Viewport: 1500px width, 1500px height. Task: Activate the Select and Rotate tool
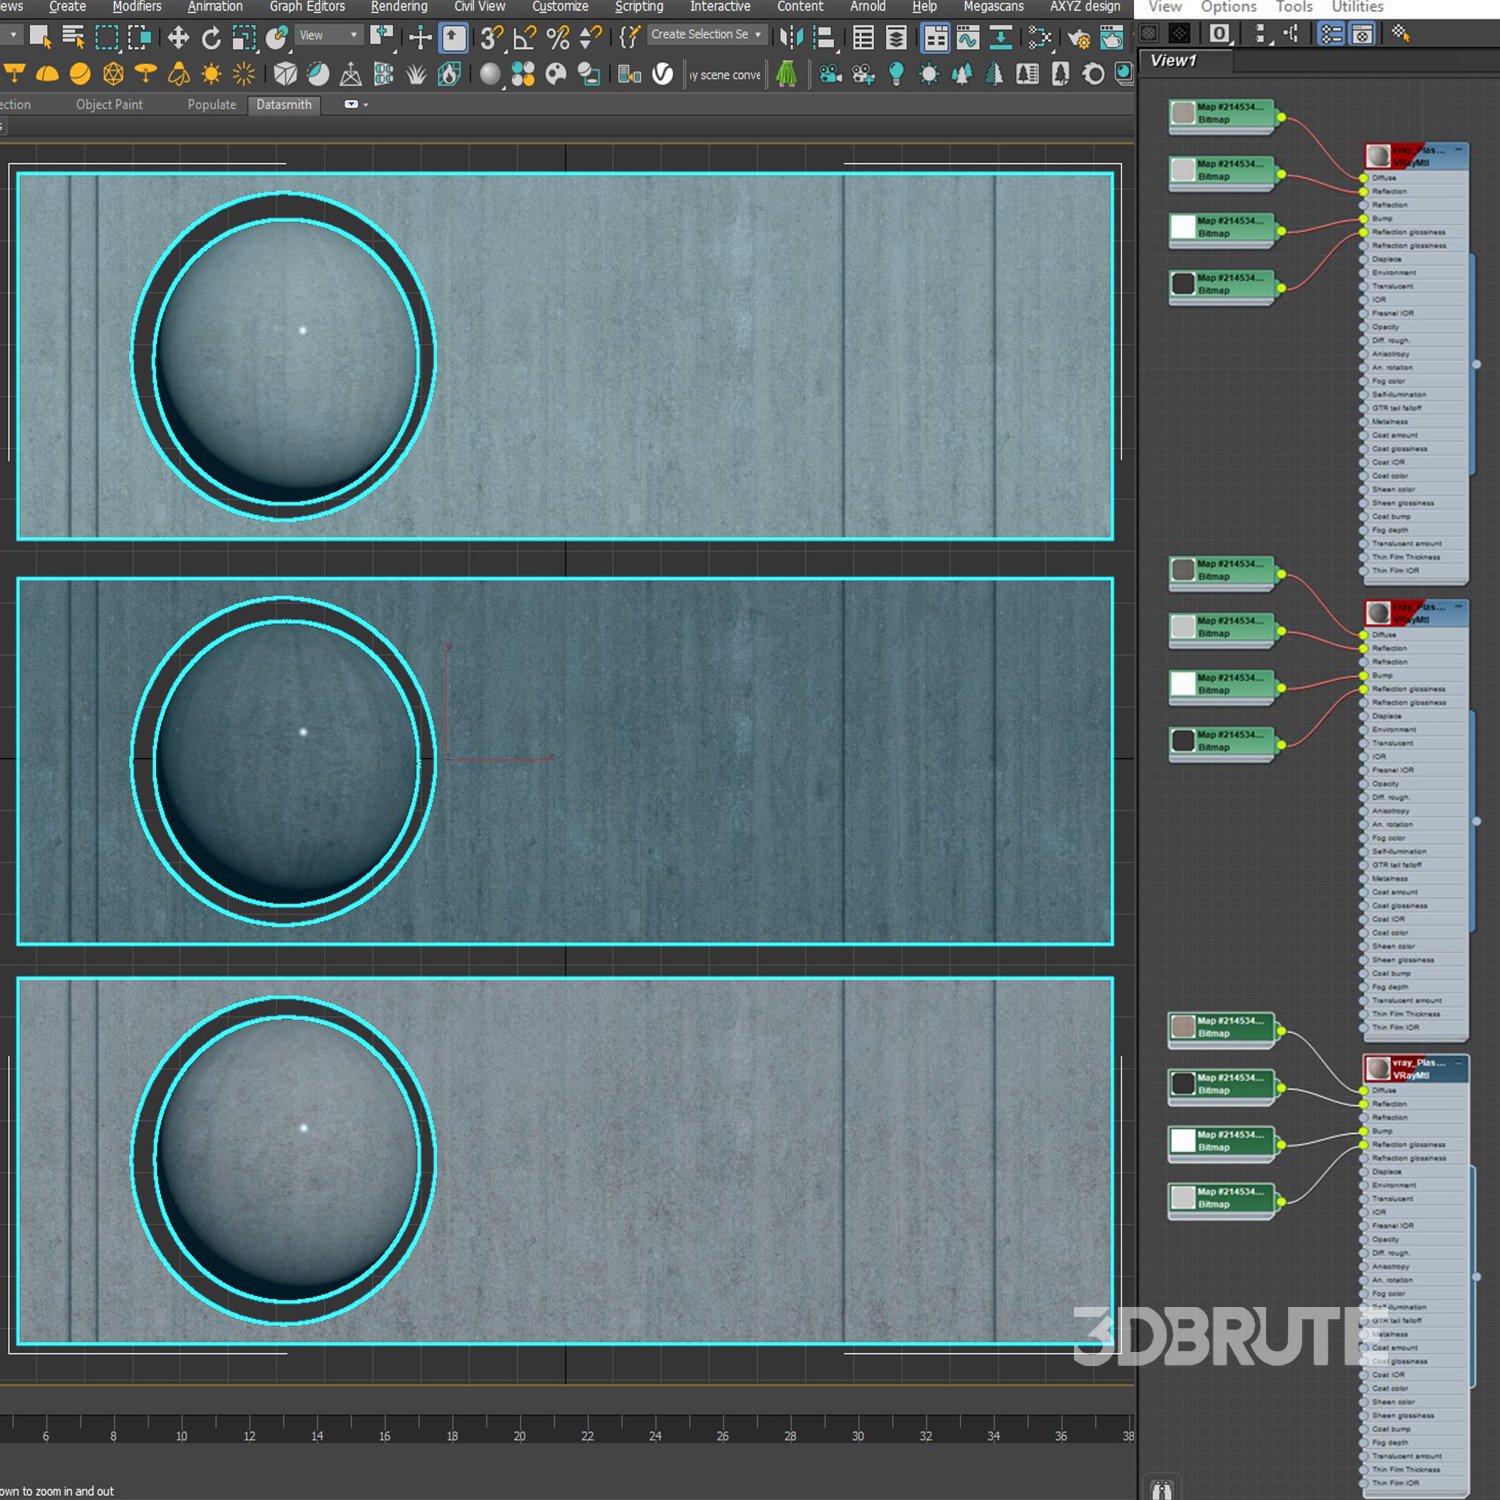pyautogui.click(x=211, y=38)
